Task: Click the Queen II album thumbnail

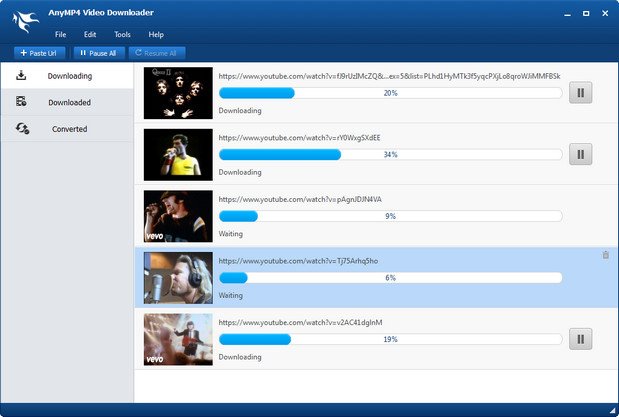Action: (178, 93)
